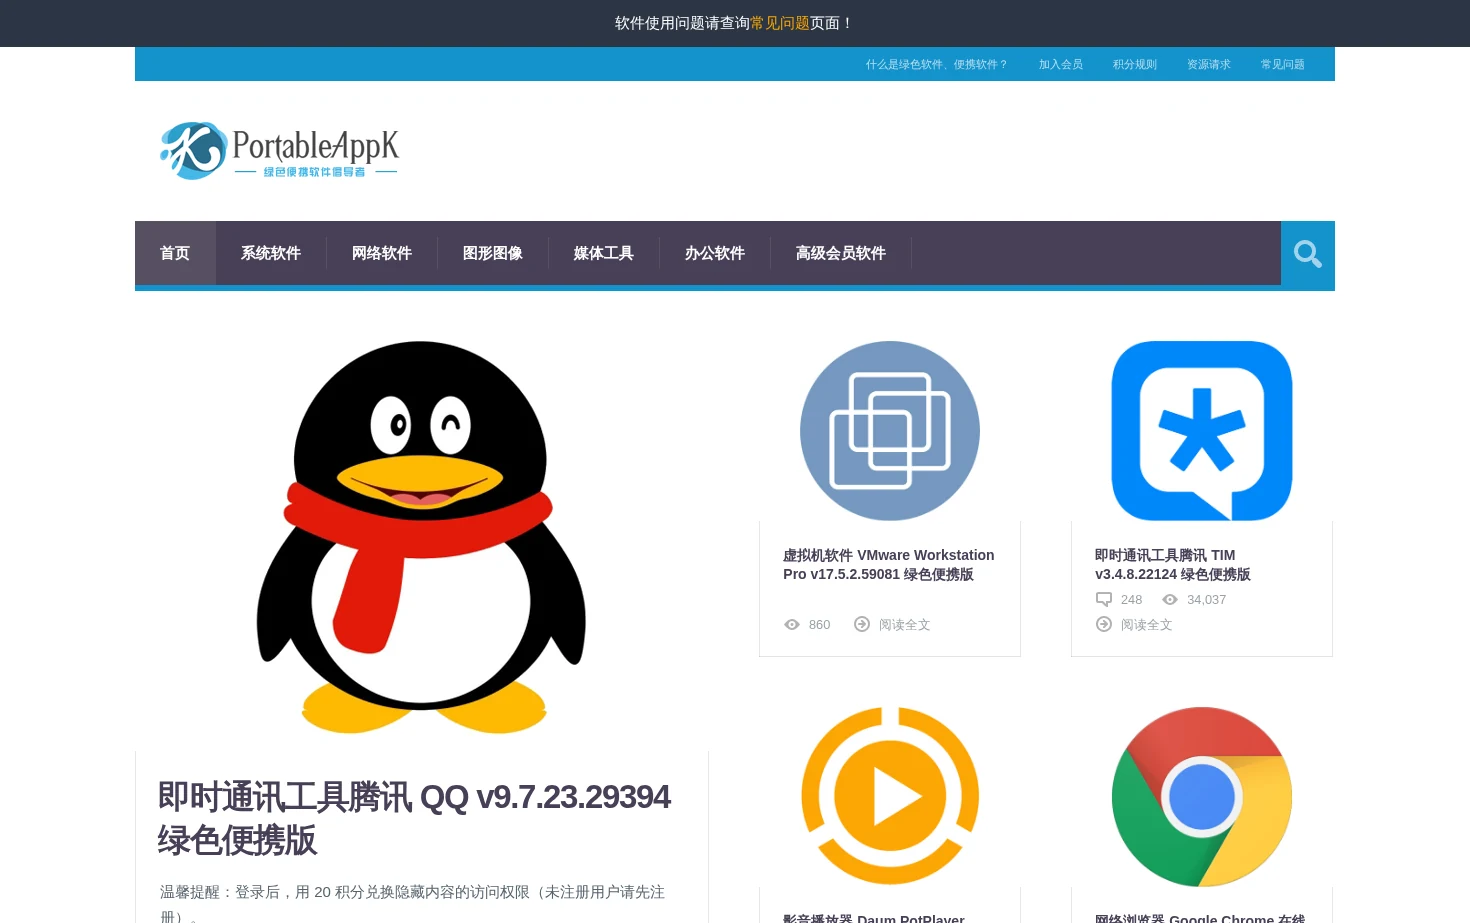This screenshot has width=1470, height=923.
Task: Click the 加入会员 link
Action: tap(1061, 64)
